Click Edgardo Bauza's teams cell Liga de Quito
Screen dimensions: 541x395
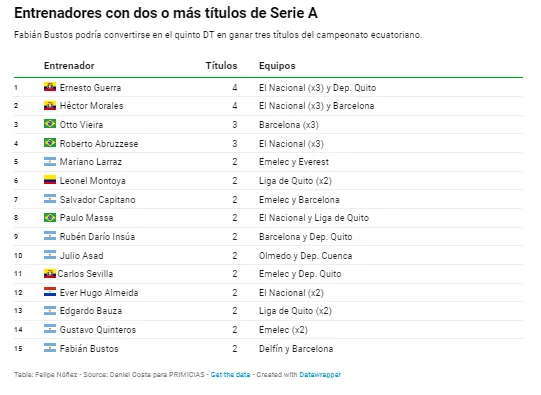pyautogui.click(x=295, y=311)
